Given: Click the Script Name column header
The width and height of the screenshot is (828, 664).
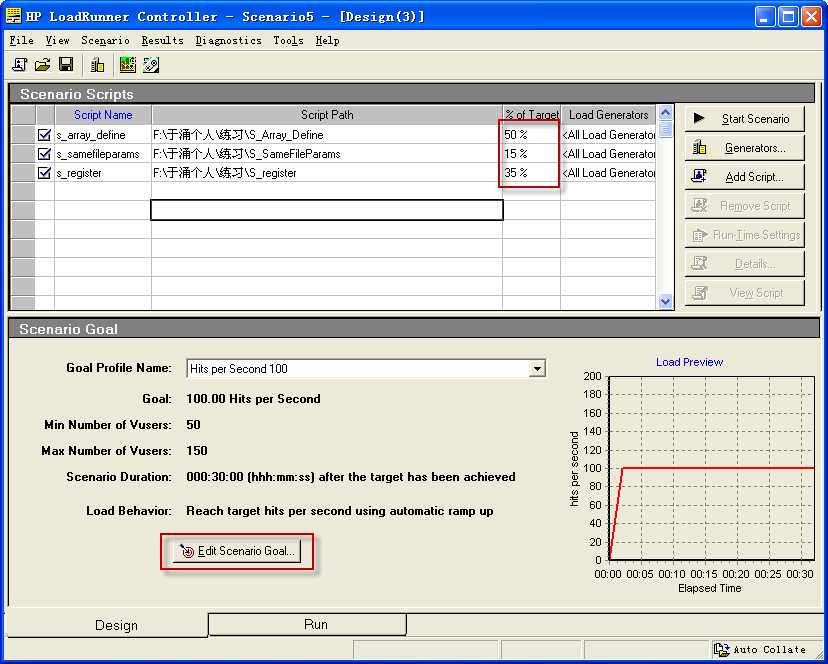Looking at the screenshot, I should click(x=103, y=115).
